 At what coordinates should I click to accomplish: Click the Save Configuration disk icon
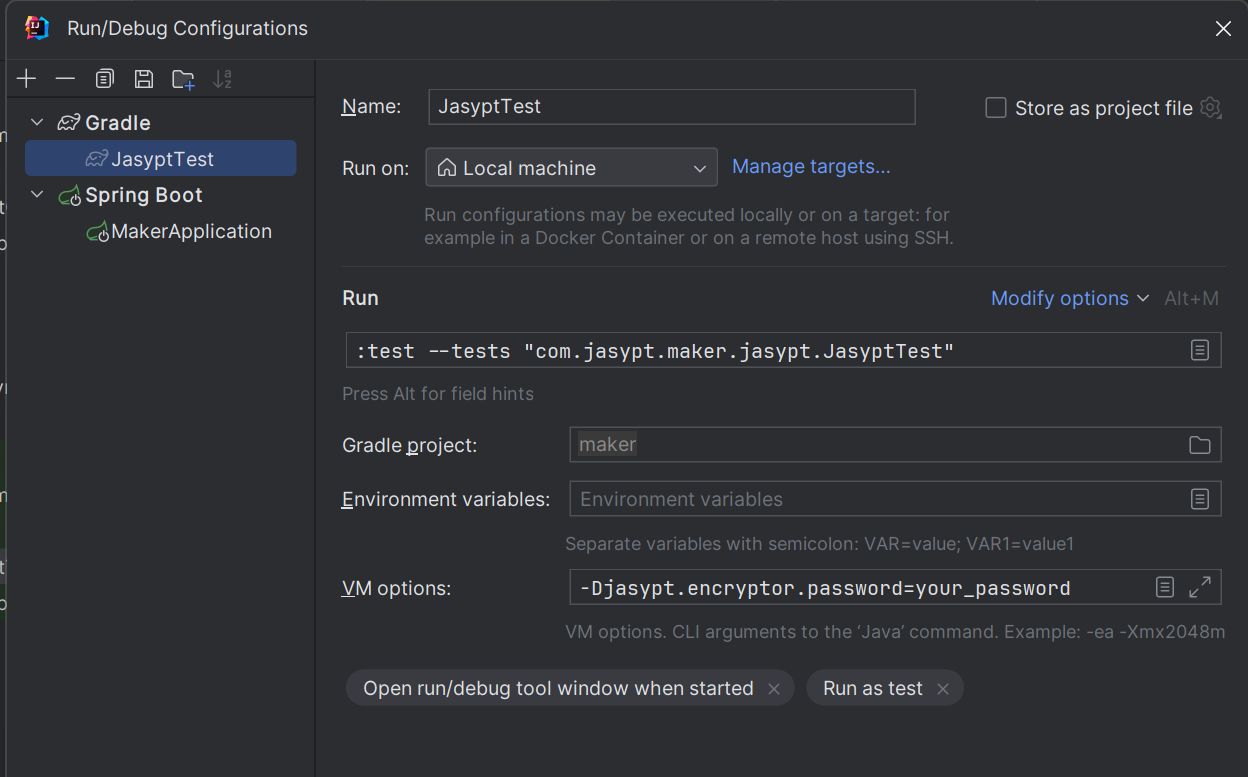click(x=144, y=79)
